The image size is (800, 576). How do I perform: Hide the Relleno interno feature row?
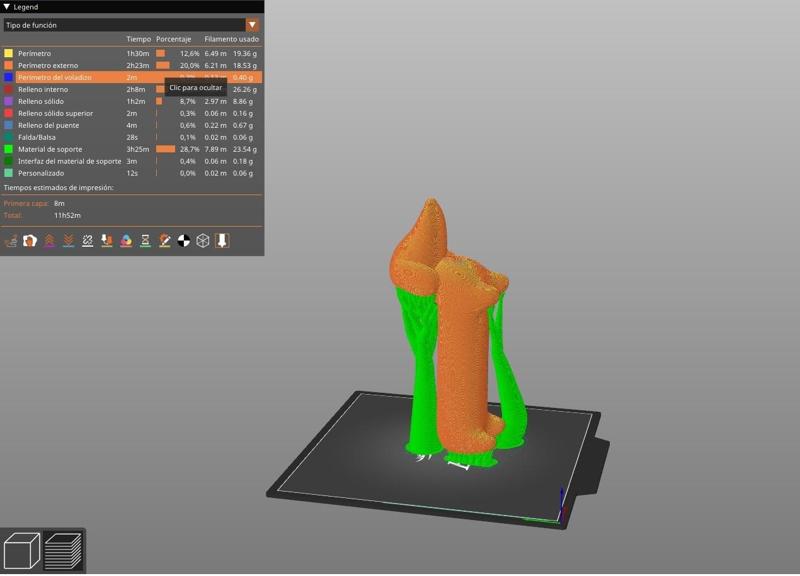tap(132, 89)
